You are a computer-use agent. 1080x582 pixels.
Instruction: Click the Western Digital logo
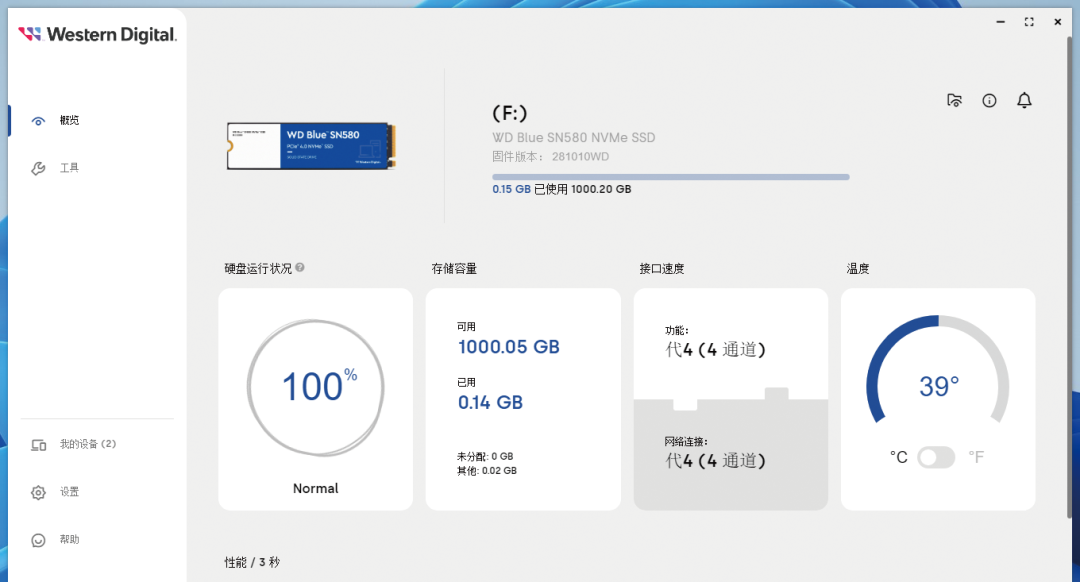(97, 33)
